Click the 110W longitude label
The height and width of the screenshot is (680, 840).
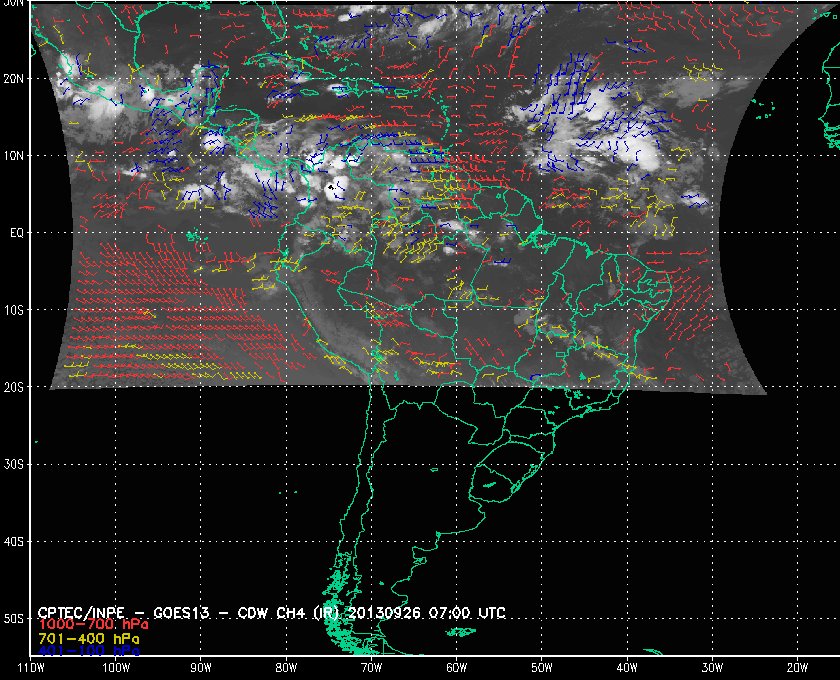31,668
